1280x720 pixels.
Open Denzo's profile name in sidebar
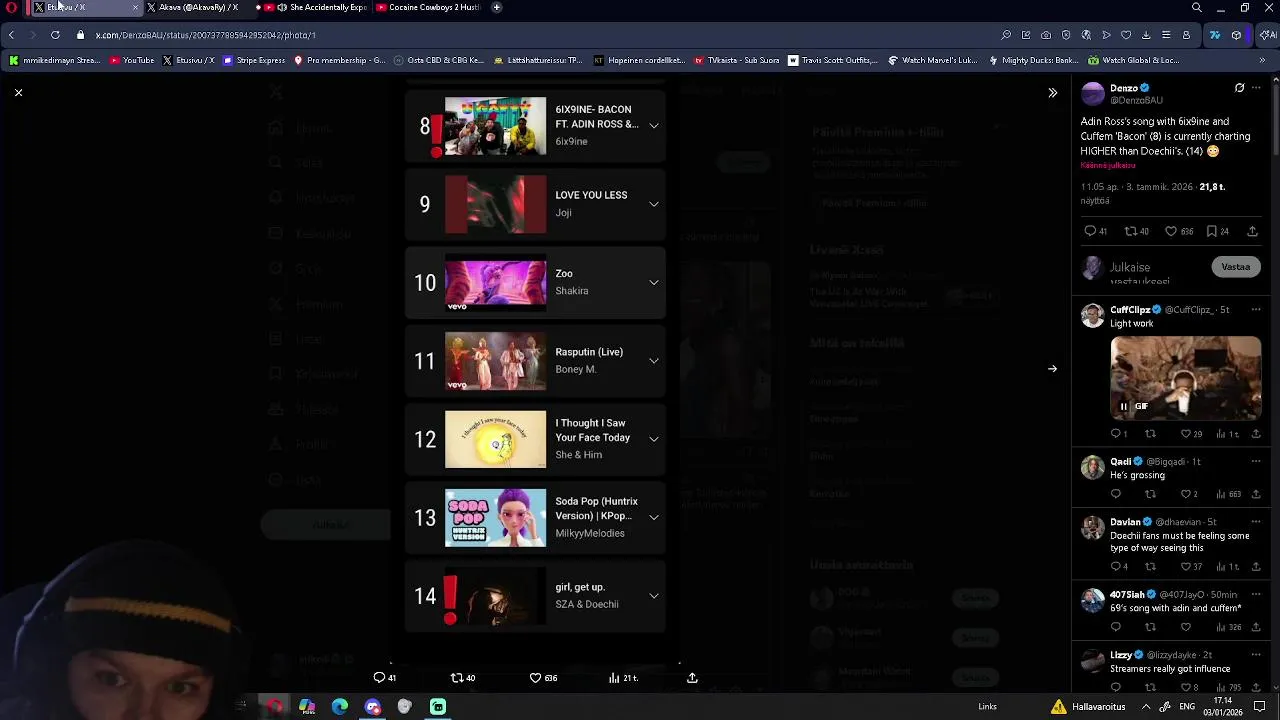(1123, 88)
